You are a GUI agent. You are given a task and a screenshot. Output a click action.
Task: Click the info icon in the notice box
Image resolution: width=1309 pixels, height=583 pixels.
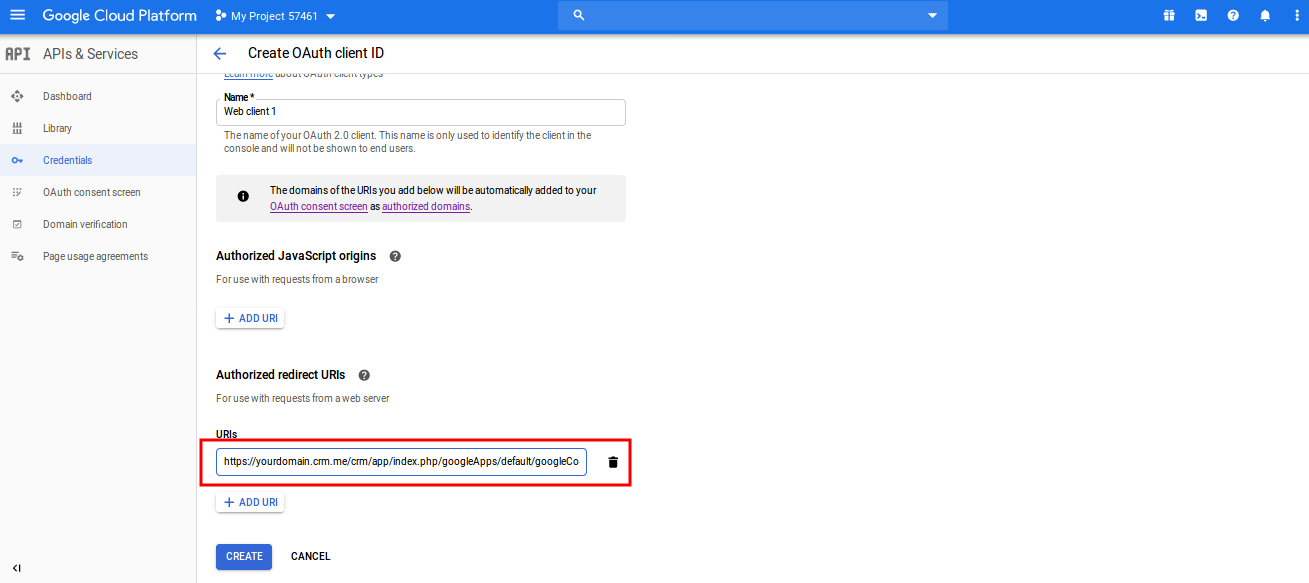(243, 196)
